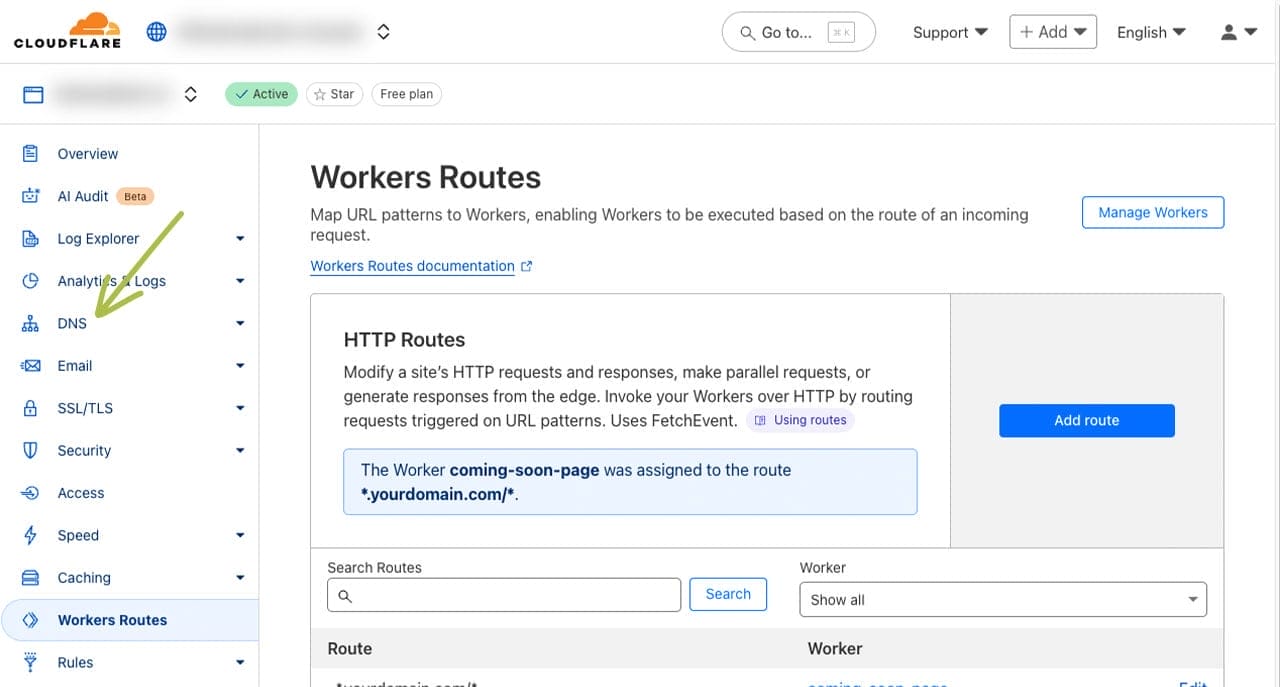Viewport: 1280px width, 687px height.
Task: Click the Active status badge
Action: [261, 94]
